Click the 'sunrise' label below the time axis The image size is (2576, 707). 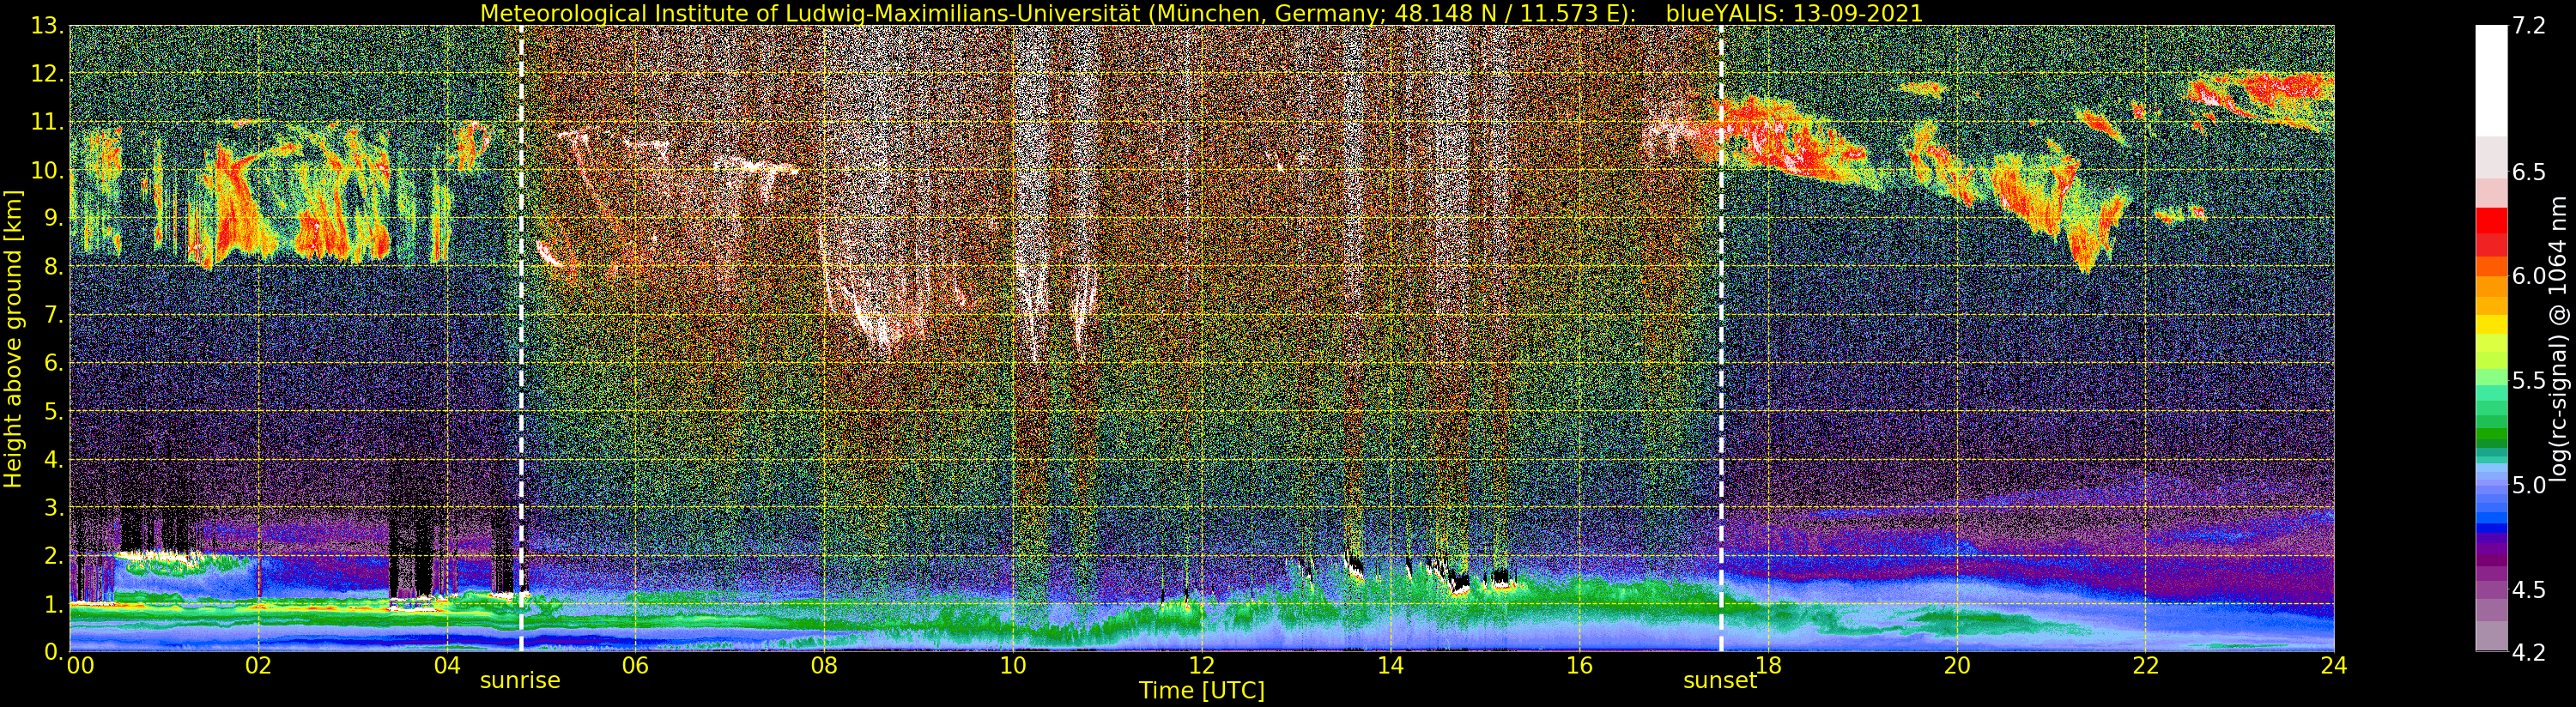520,681
